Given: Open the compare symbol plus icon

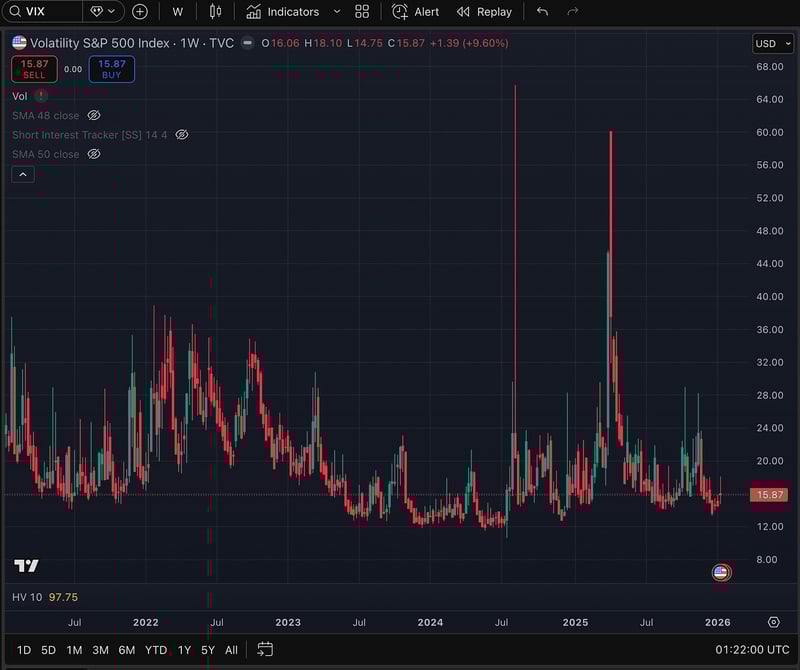Looking at the screenshot, I should click(x=139, y=11).
